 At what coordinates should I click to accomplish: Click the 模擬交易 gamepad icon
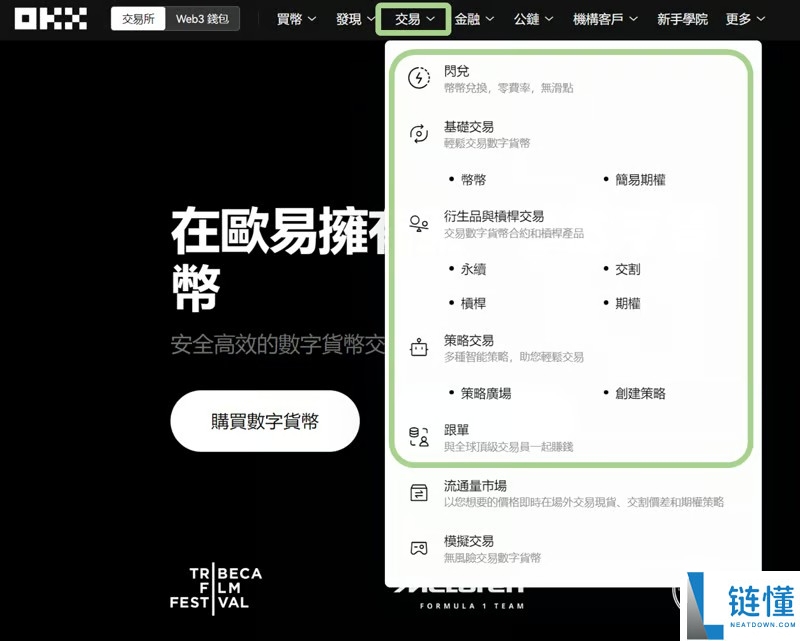[x=419, y=548]
